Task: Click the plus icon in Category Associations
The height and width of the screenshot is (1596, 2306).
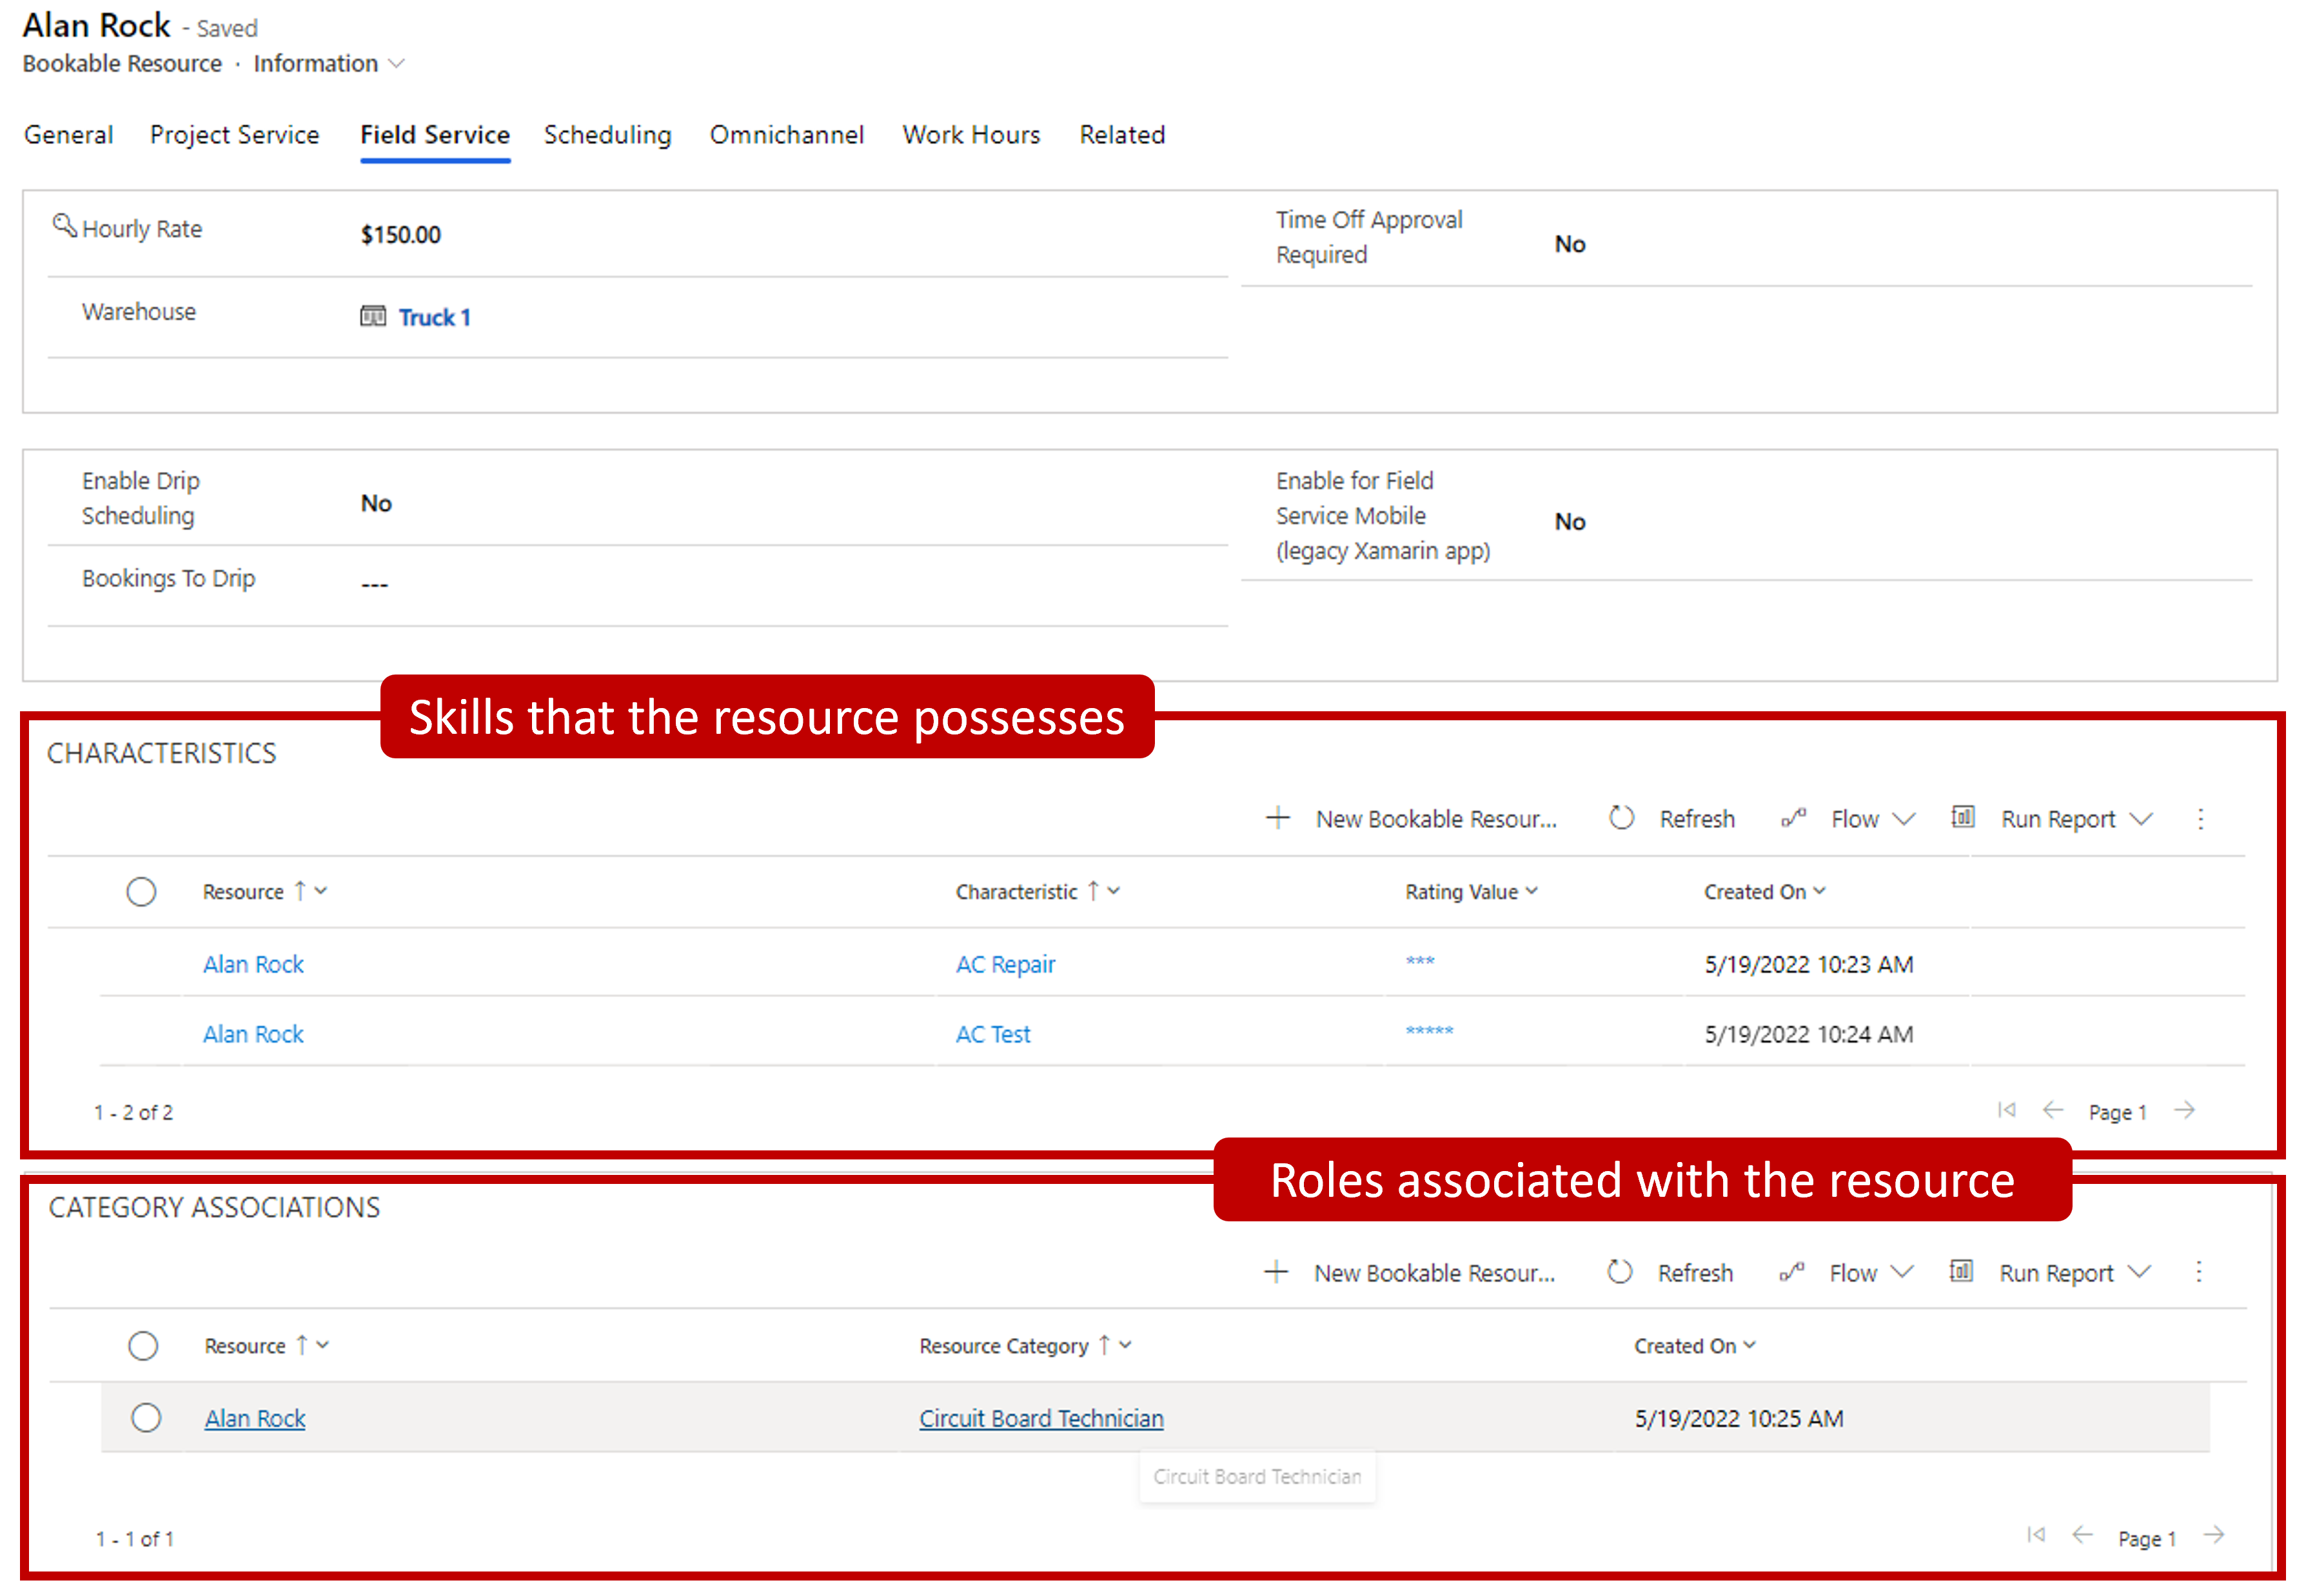Action: tap(1276, 1272)
